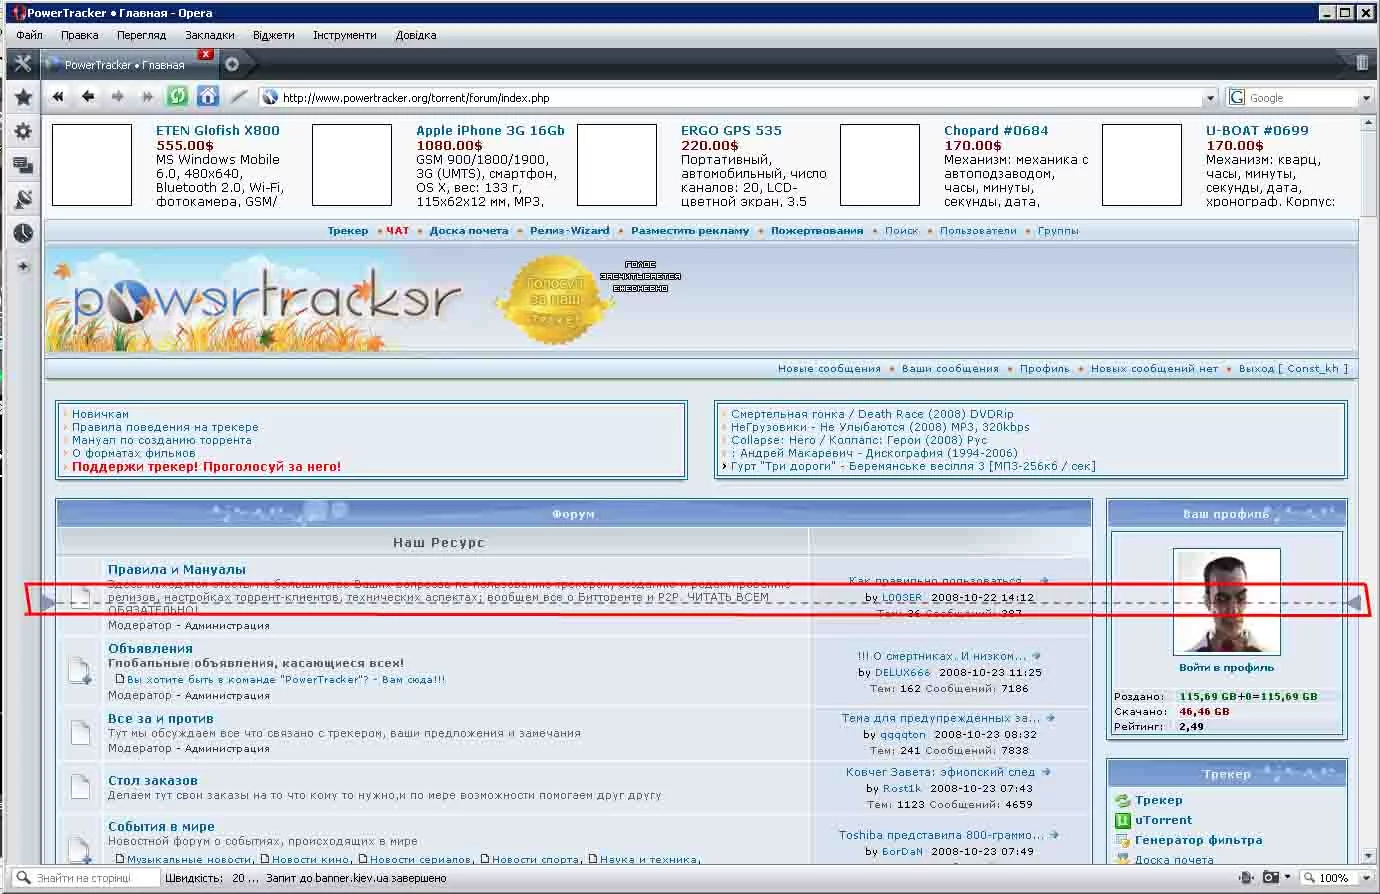Toggle fit-to-width in the status bar
This screenshot has height=894, width=1380.
tap(1246, 877)
